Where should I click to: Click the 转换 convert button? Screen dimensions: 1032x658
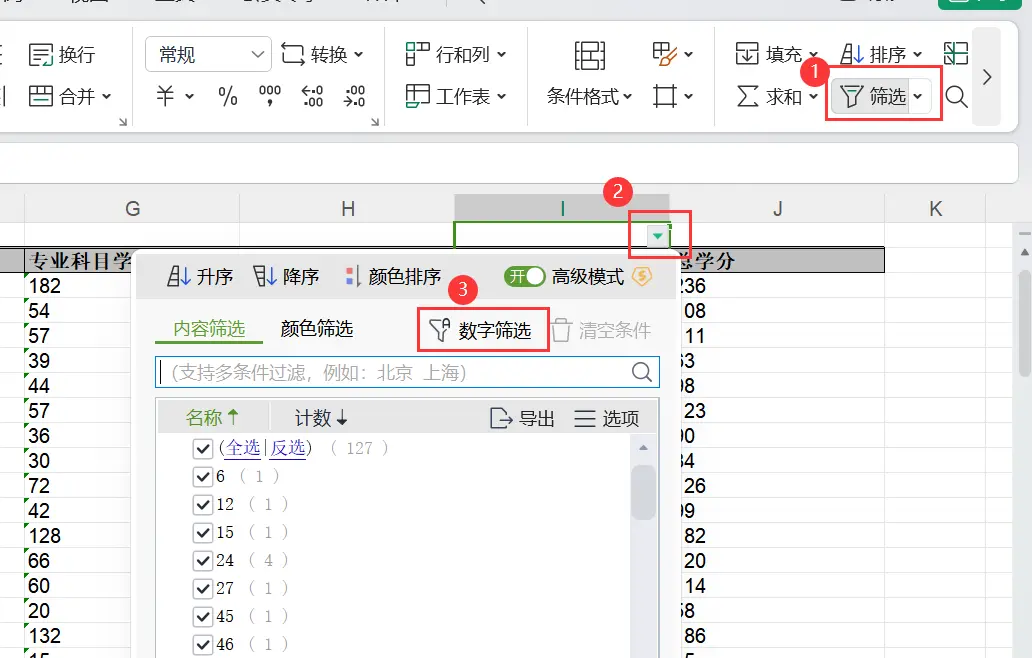(x=322, y=55)
